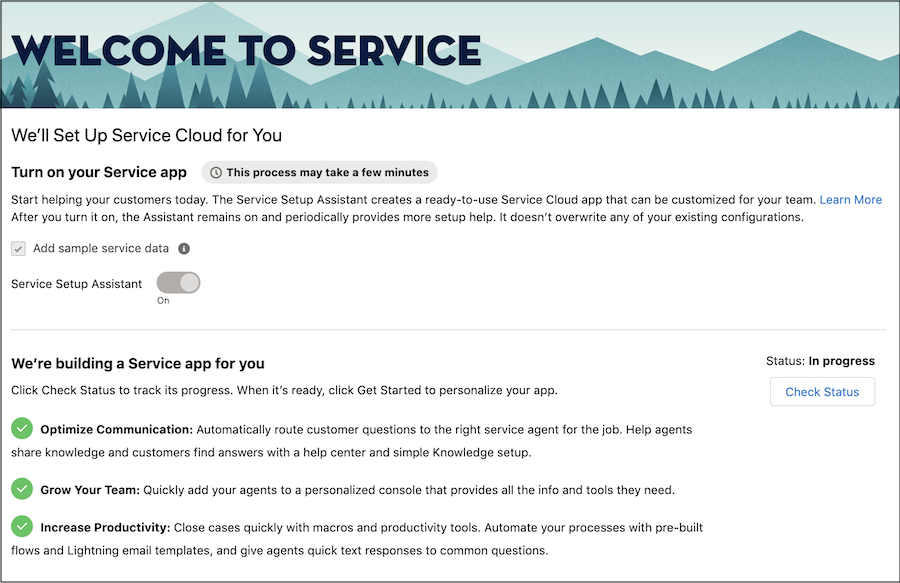The height and width of the screenshot is (583, 900).
Task: Click the 'Welcome to Service' banner heading
Action: point(246,50)
